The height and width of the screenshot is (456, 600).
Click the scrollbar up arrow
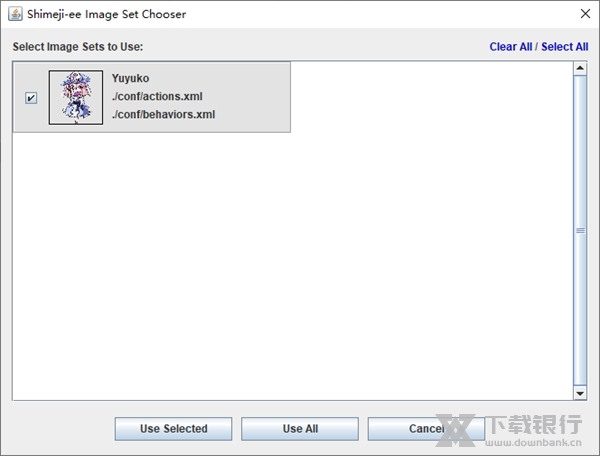[580, 68]
